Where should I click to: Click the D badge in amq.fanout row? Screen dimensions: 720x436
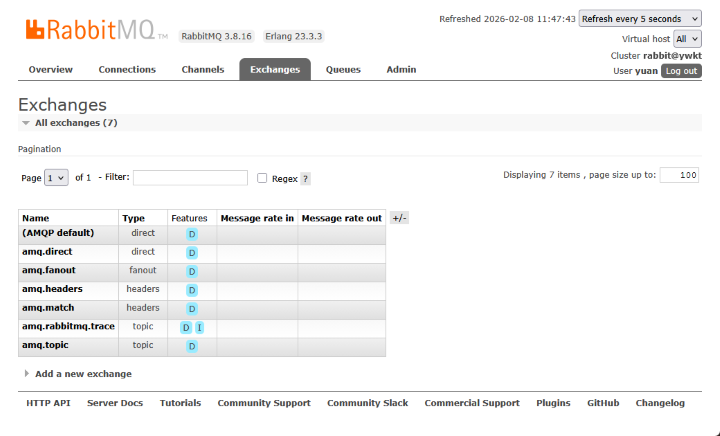192,272
